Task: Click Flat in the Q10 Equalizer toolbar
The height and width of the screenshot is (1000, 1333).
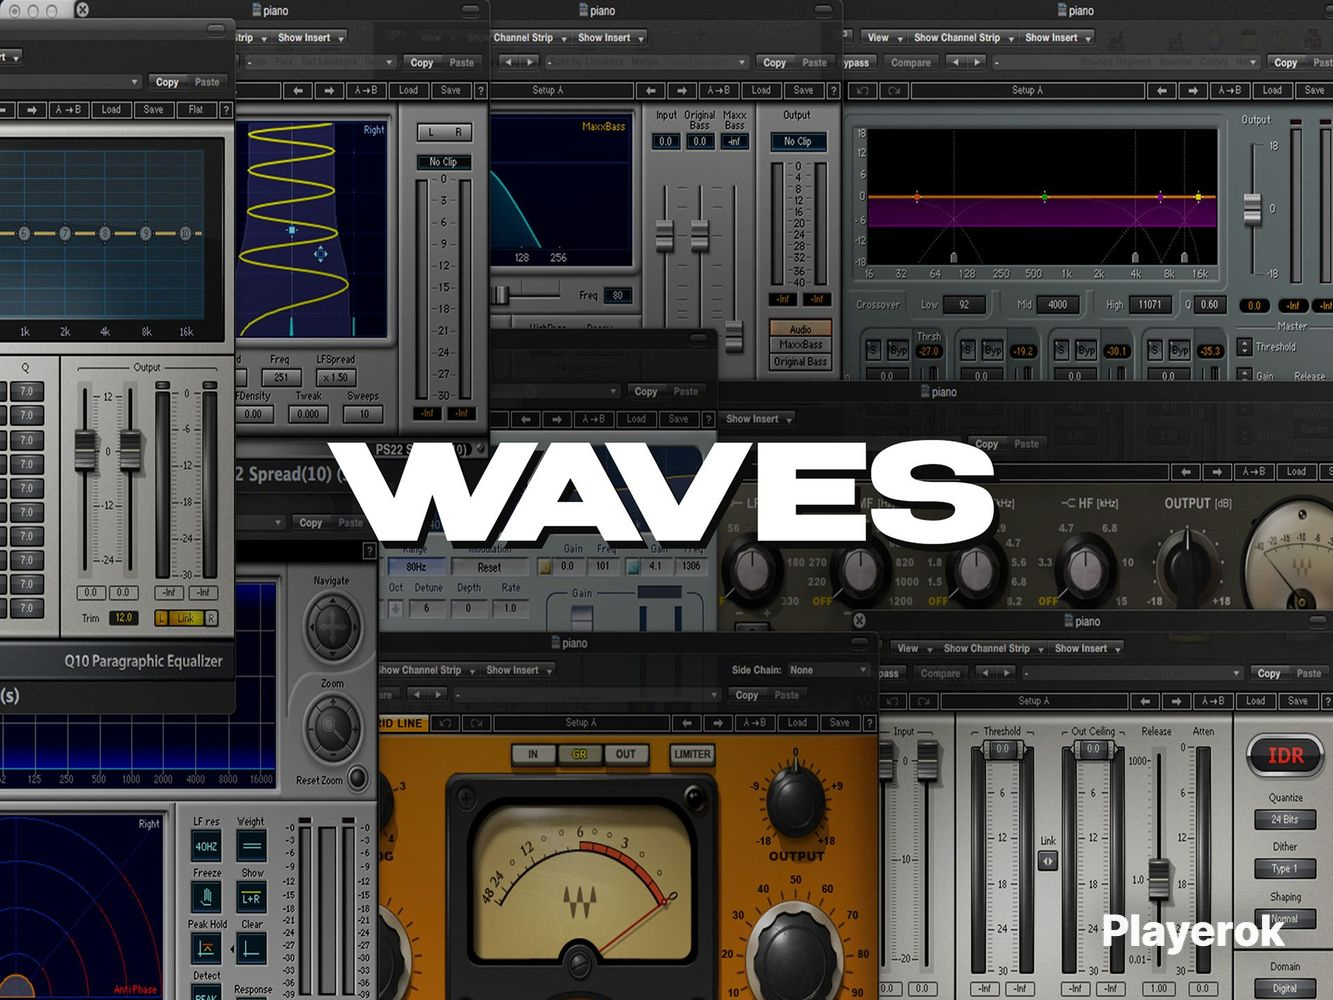Action: click(196, 110)
